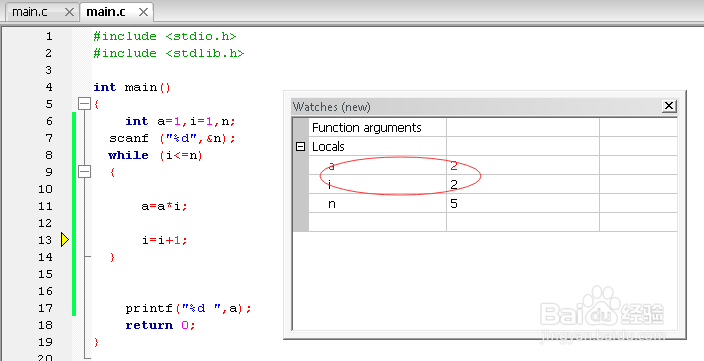Click the return 0; statement
Image resolution: width=704 pixels, height=361 pixels.
160,325
